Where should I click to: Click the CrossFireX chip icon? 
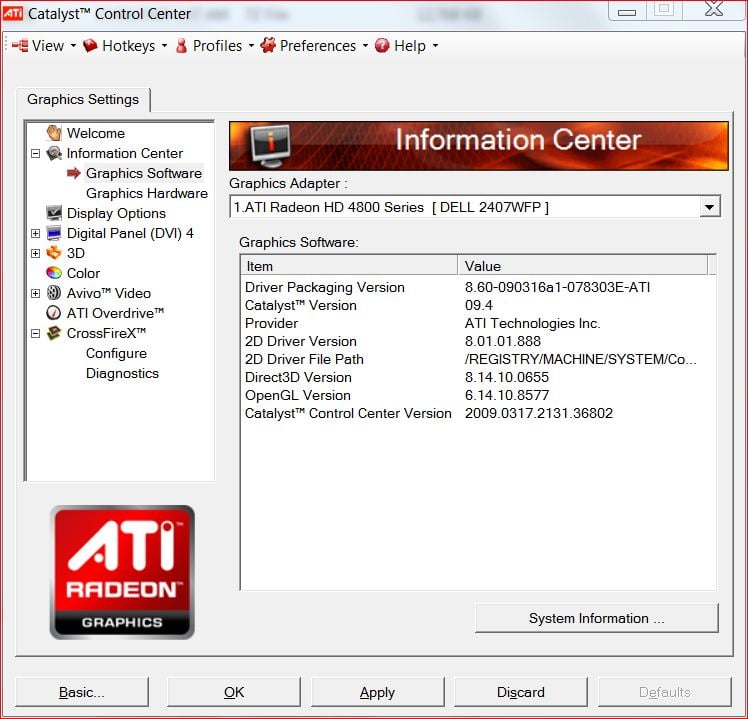click(54, 333)
